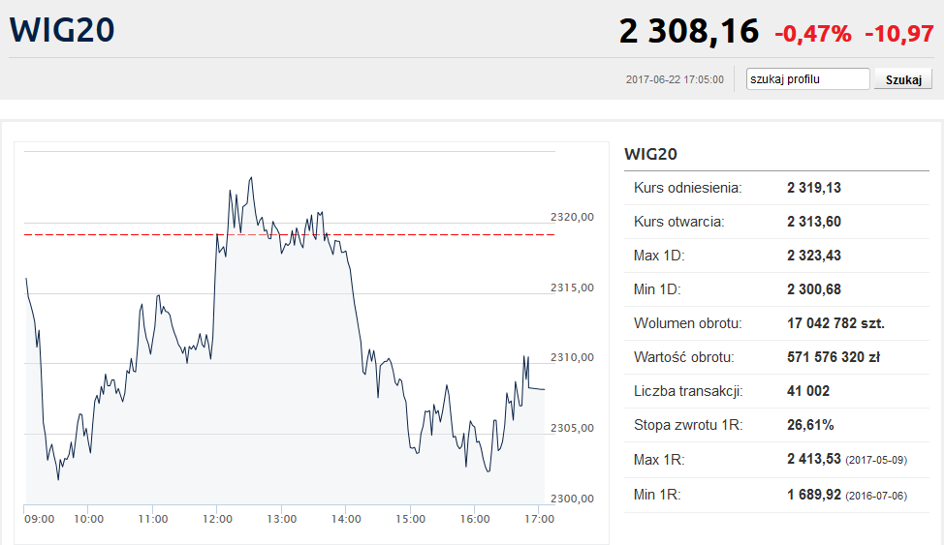Click the 2305,00 price axis label
945x545 pixels.
(572, 428)
